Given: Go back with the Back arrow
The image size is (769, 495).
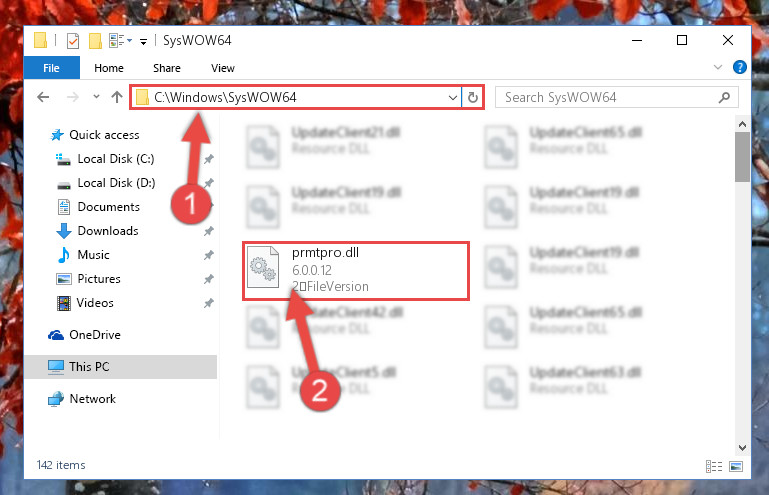Looking at the screenshot, I should coord(43,97).
